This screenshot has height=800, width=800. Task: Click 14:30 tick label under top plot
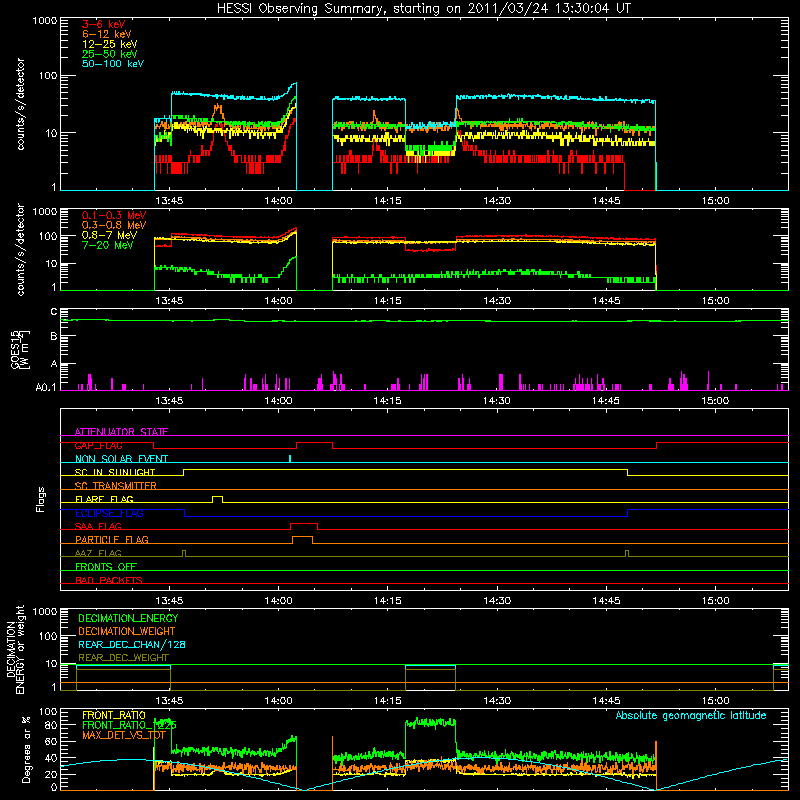tap(497, 201)
